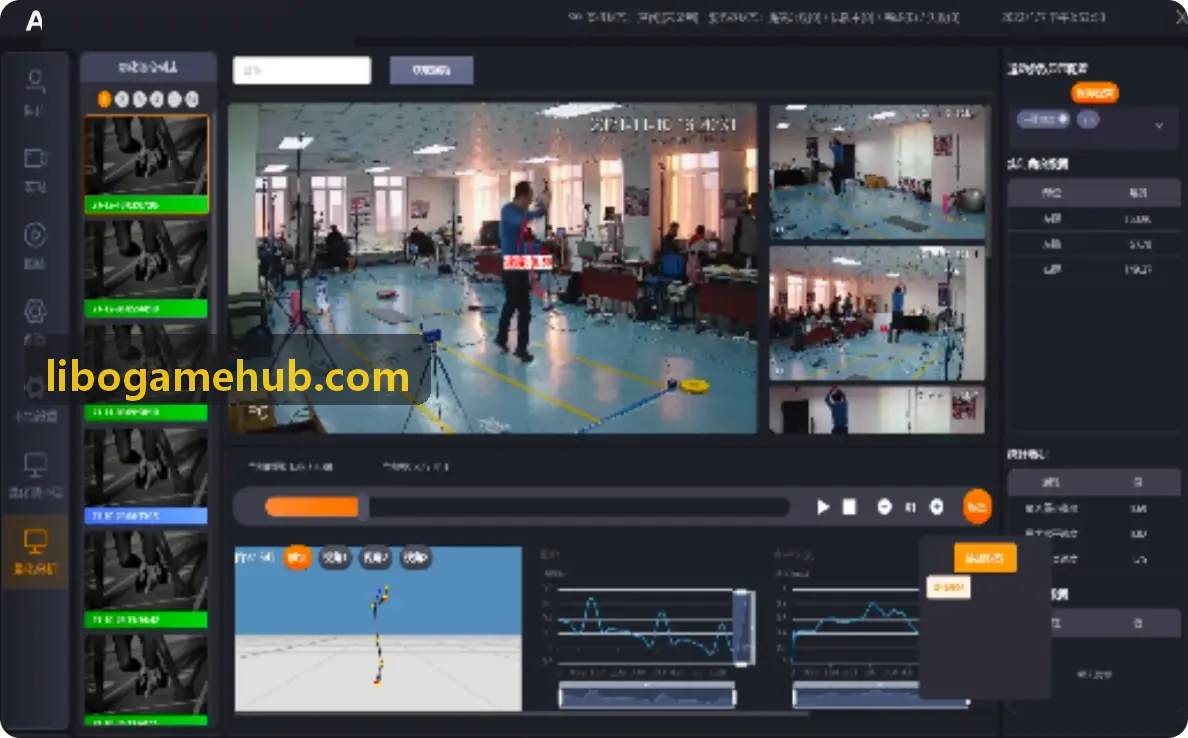Screen dimensions: 1188x738
Task: Click the gray button beside the search field
Action: coord(432,70)
